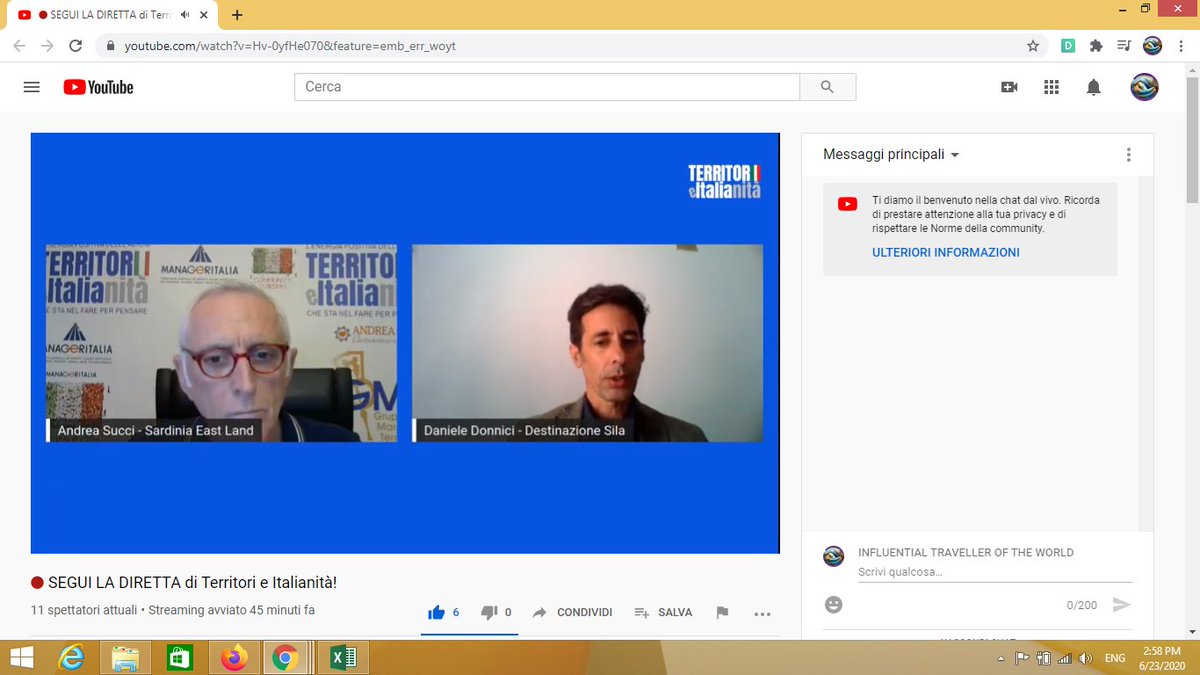Open the Chrome media controls icon
Screen dimensions: 1200x675
tap(1124, 45)
